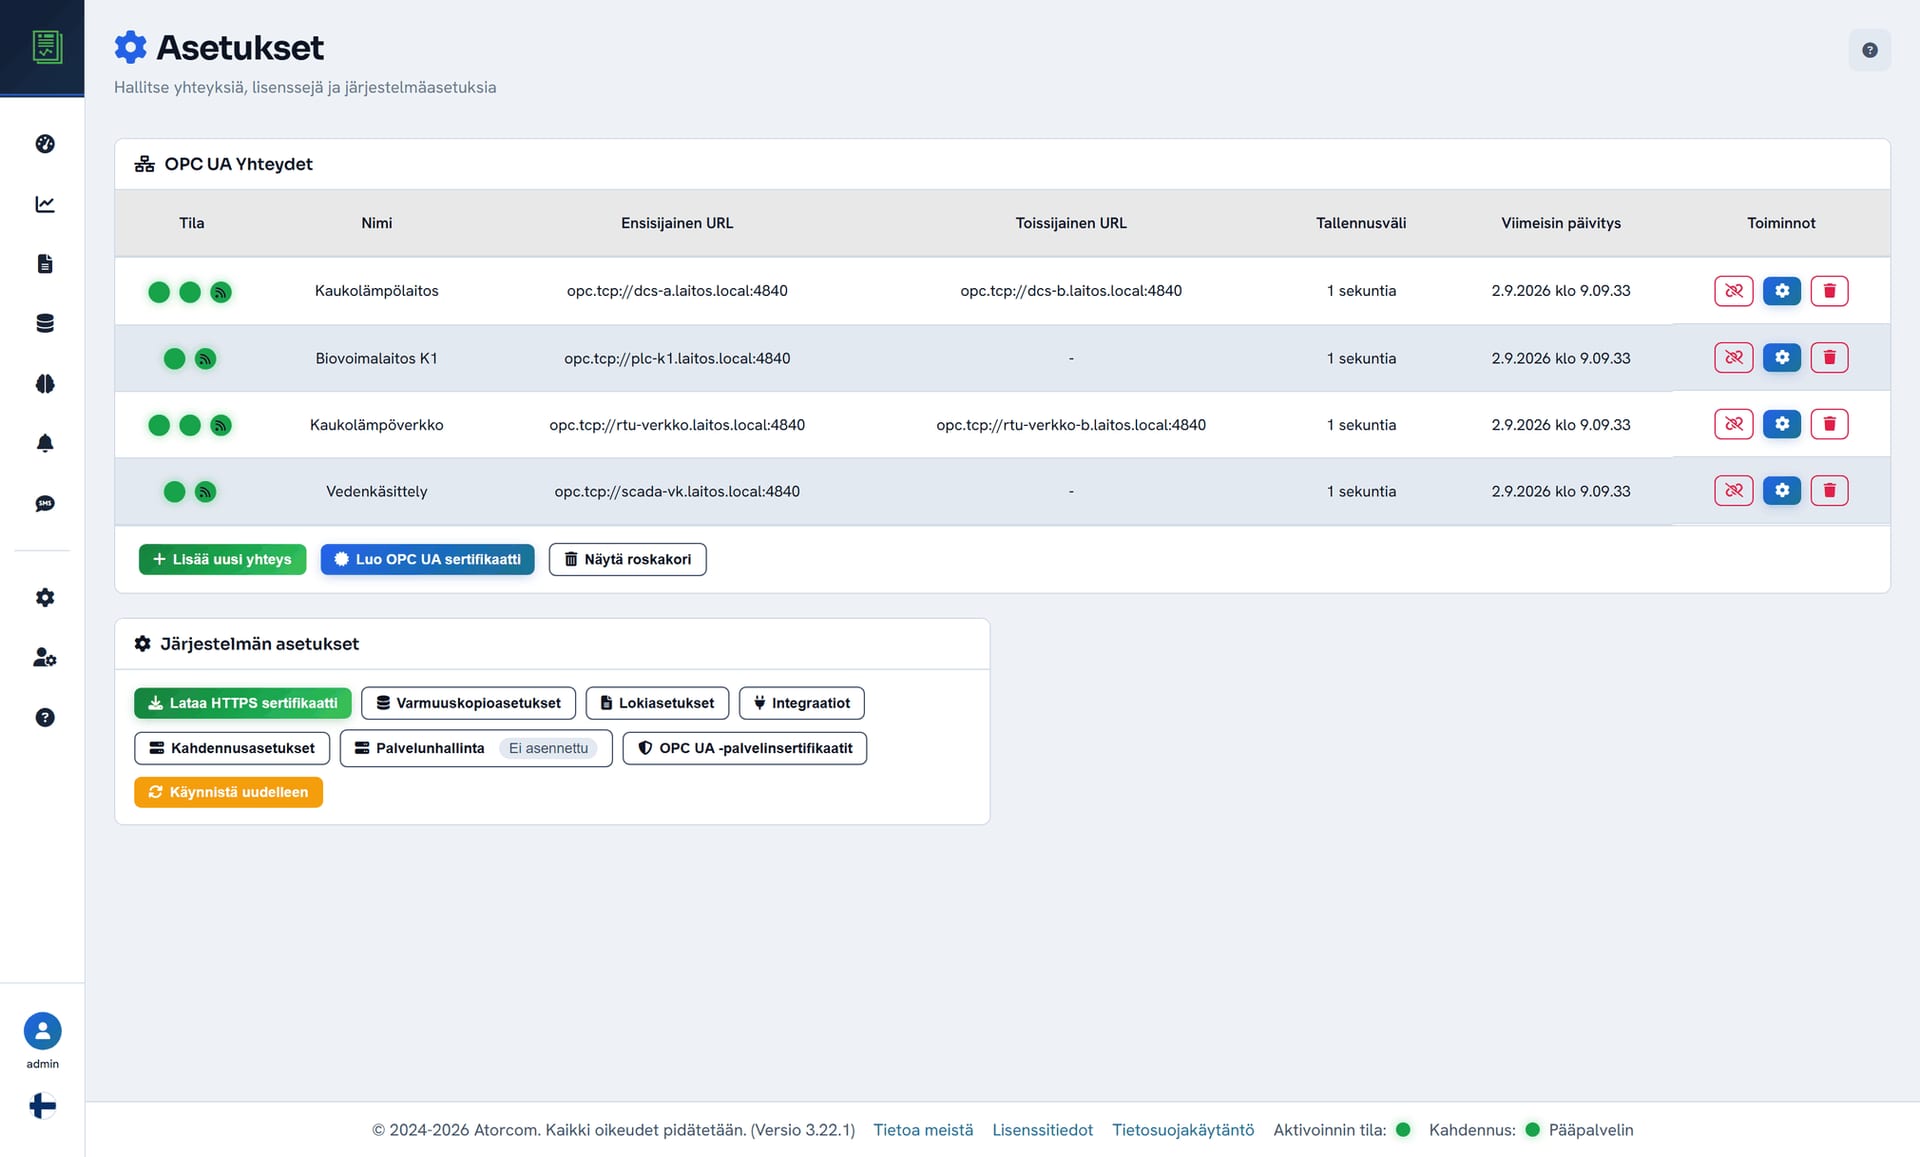Delete the Biovoimalaitos K1 connection

[1830, 358]
